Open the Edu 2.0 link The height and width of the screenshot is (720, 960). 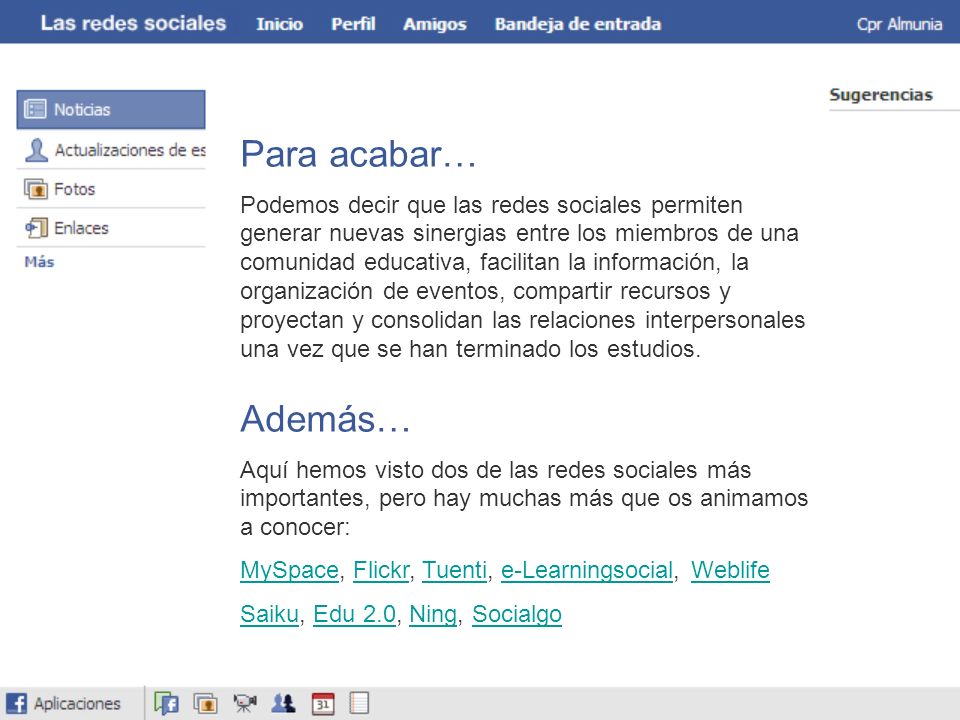click(354, 614)
